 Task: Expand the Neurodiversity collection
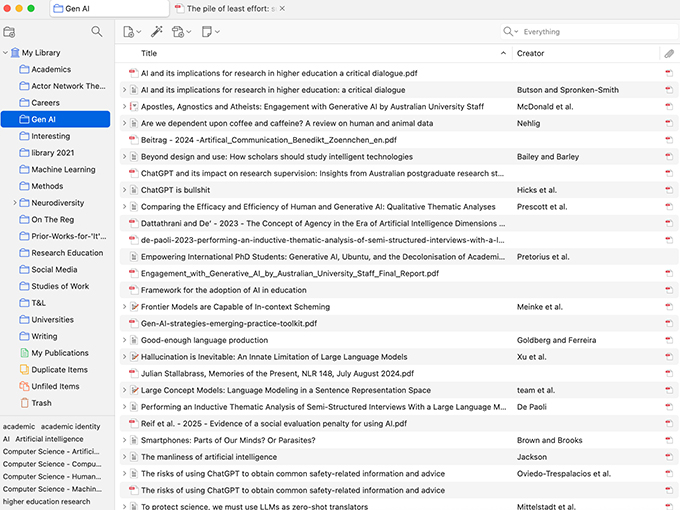13,203
